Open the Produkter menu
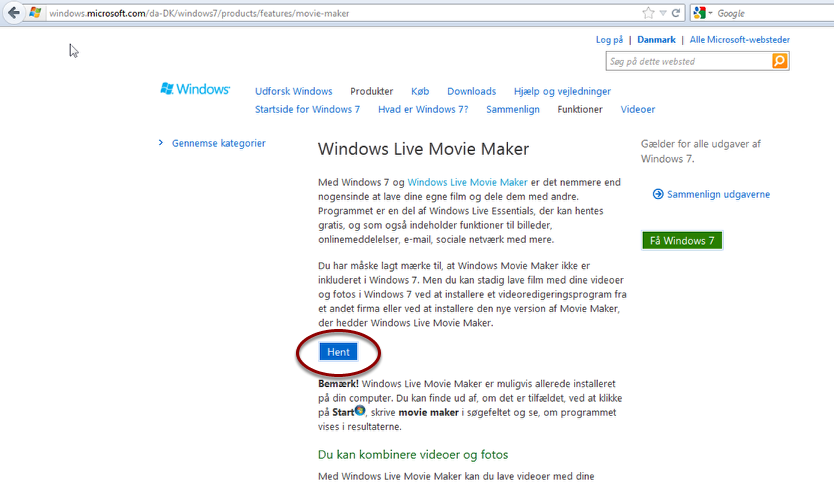This screenshot has width=834, height=482. (x=372, y=92)
